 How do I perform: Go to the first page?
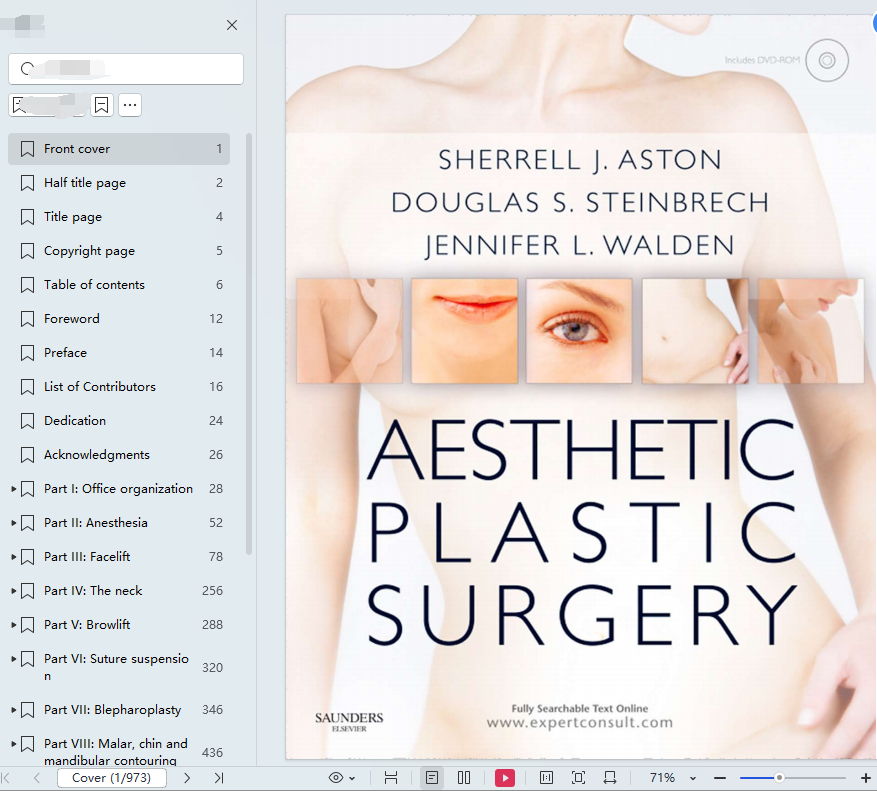[7, 778]
